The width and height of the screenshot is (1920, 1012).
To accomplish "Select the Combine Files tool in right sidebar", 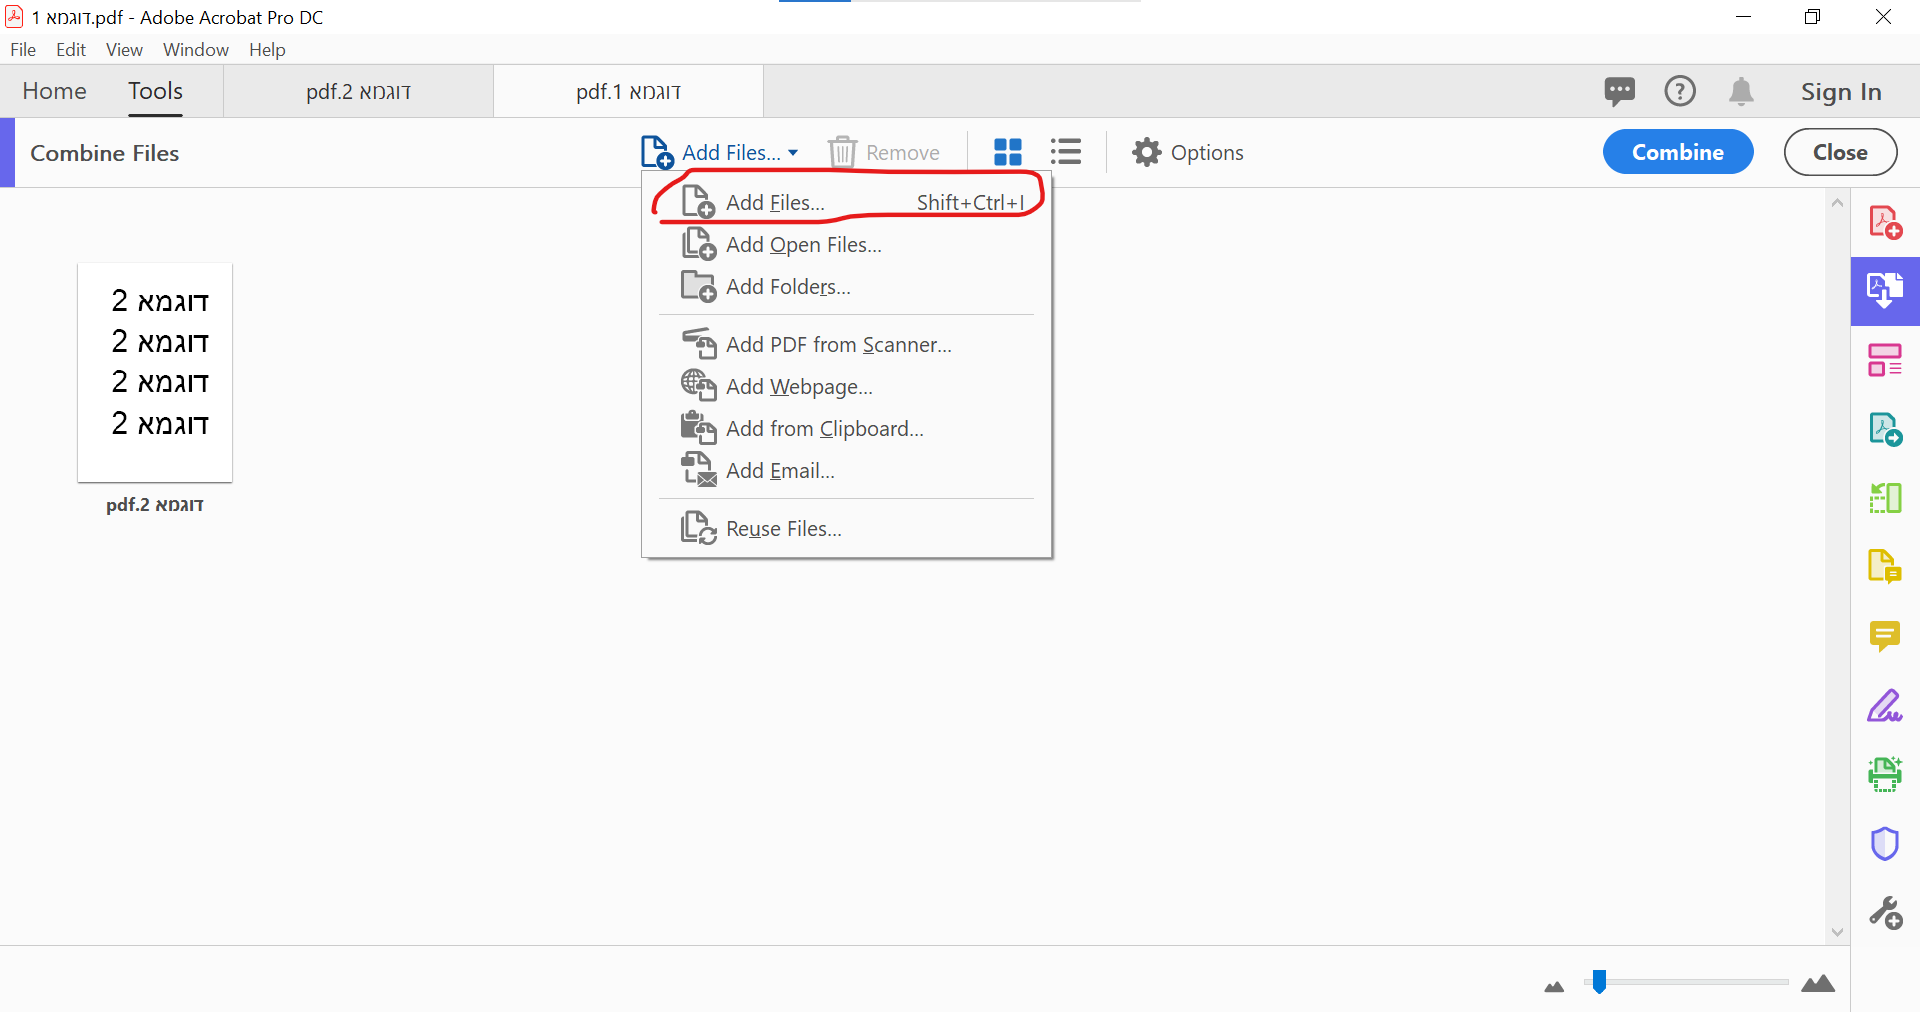I will [x=1885, y=291].
